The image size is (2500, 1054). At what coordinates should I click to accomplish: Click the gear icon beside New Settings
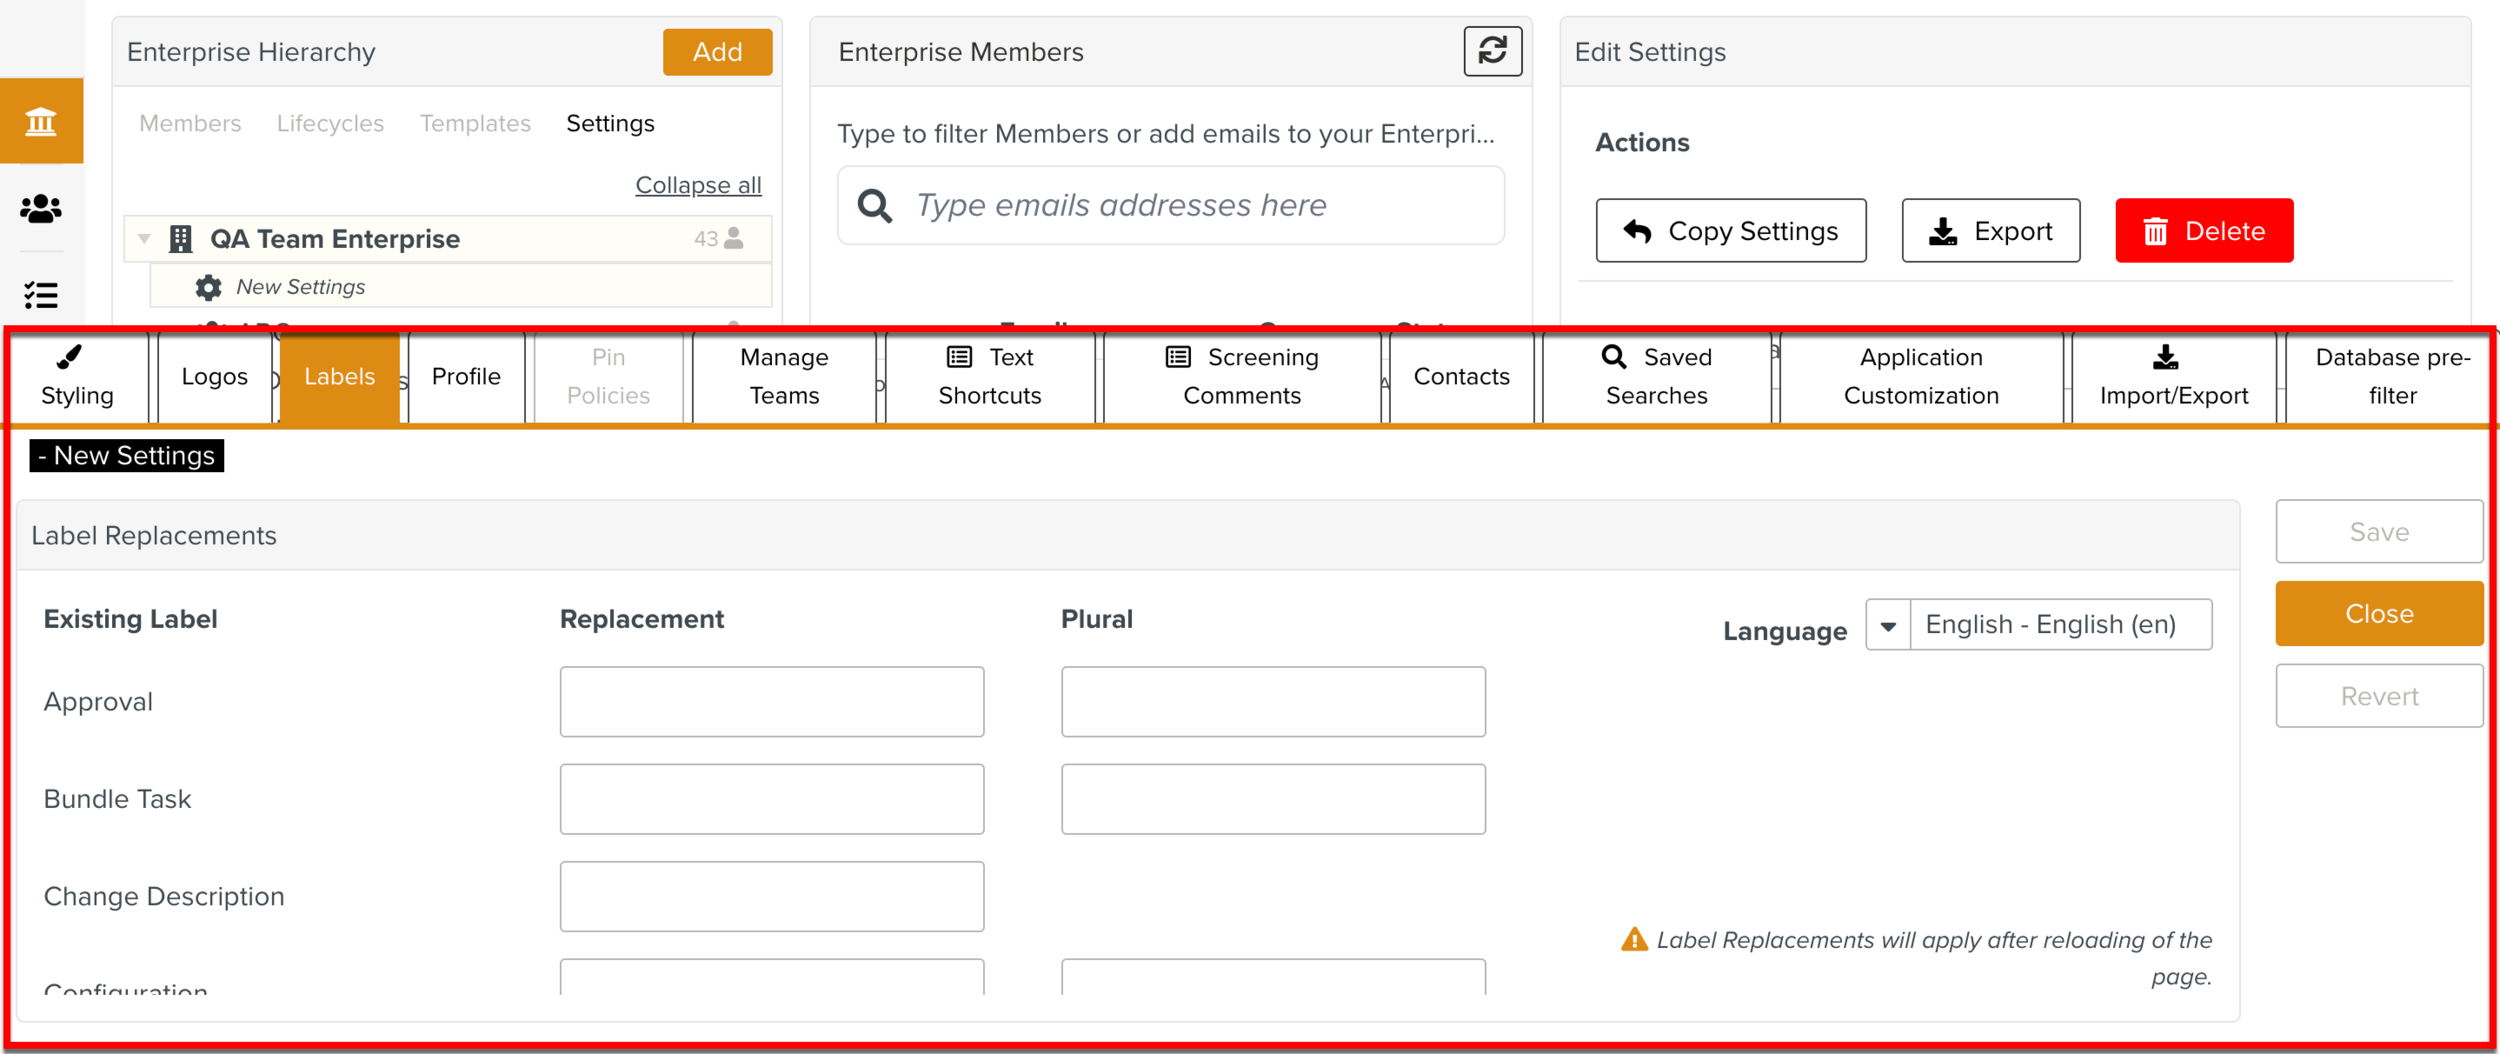pyautogui.click(x=208, y=287)
